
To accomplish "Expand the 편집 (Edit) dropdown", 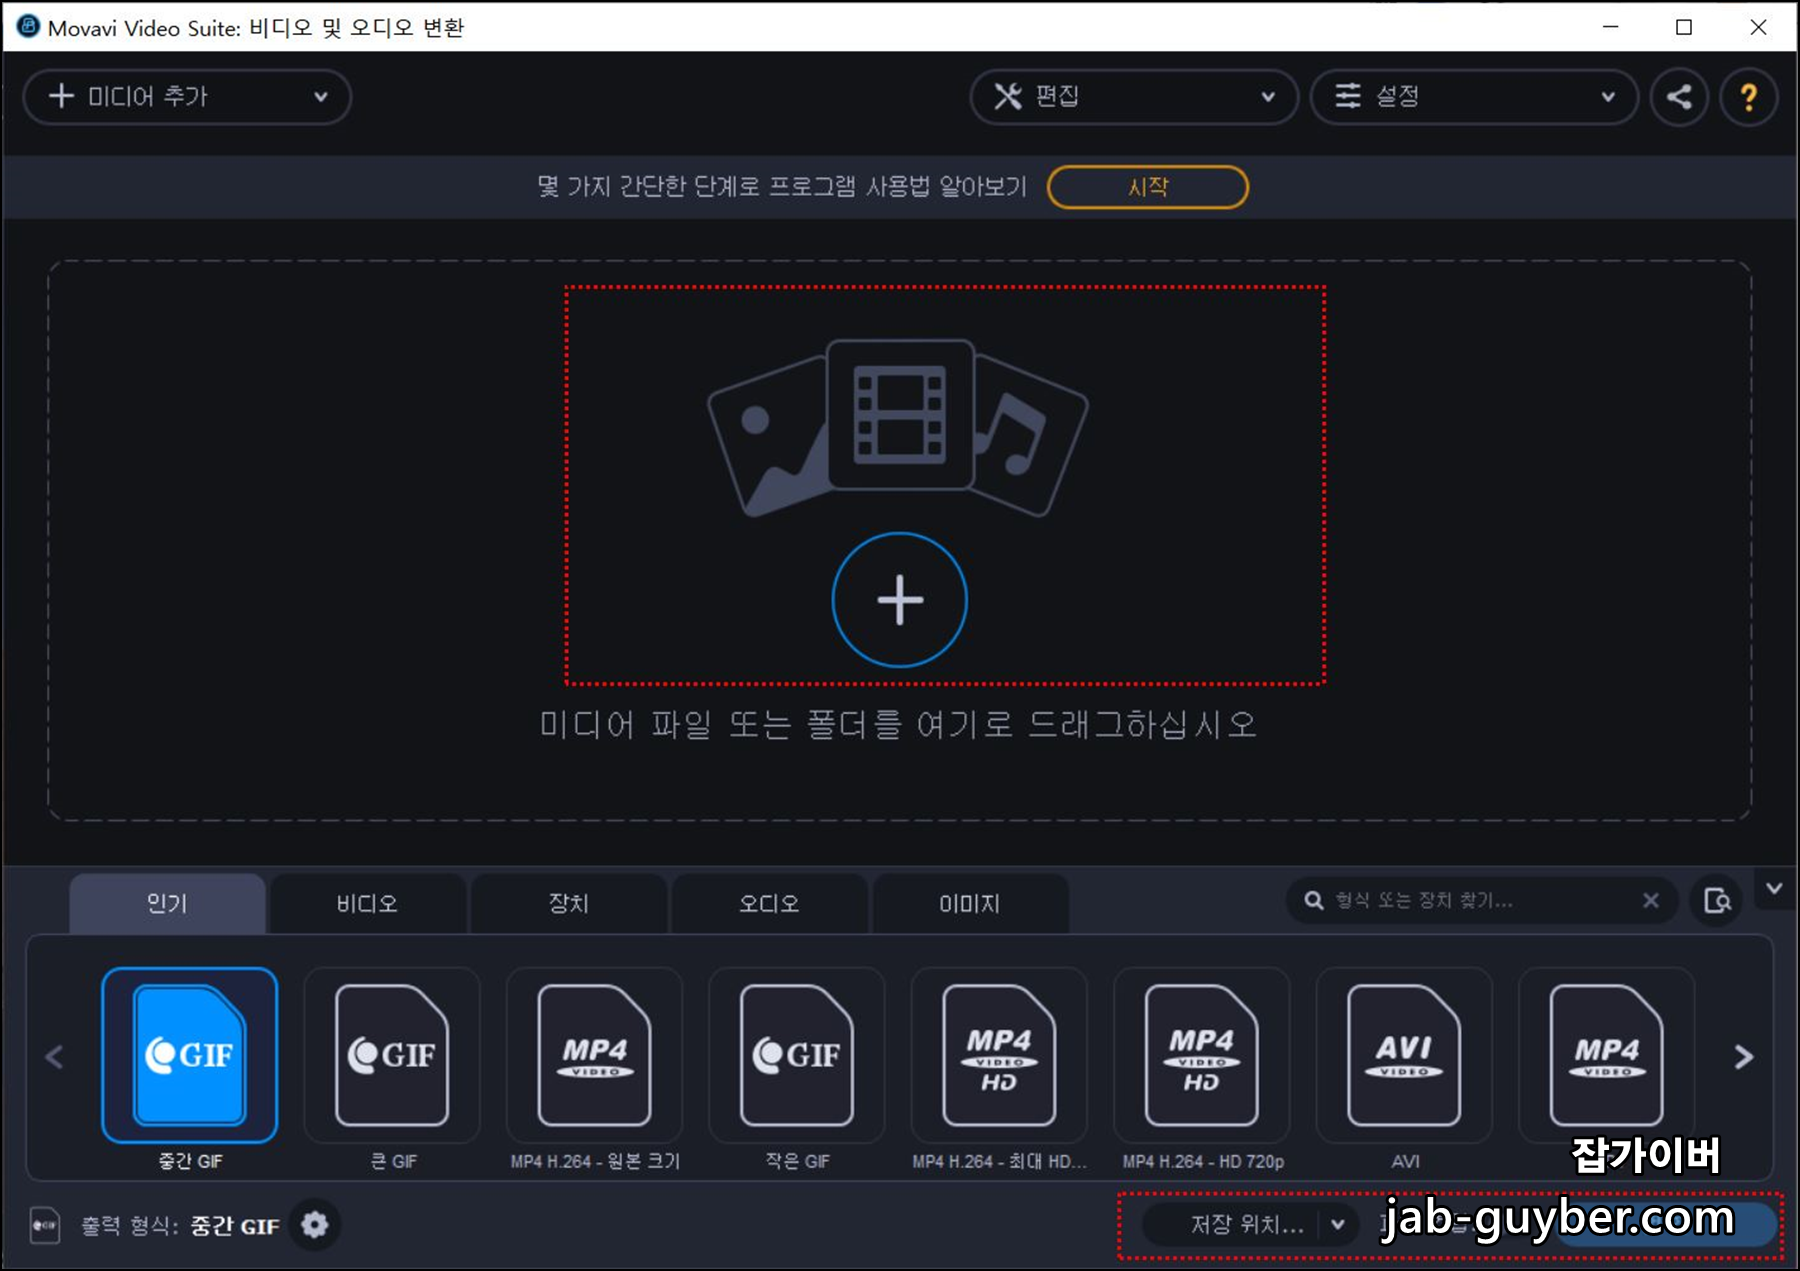I will [x=1134, y=97].
